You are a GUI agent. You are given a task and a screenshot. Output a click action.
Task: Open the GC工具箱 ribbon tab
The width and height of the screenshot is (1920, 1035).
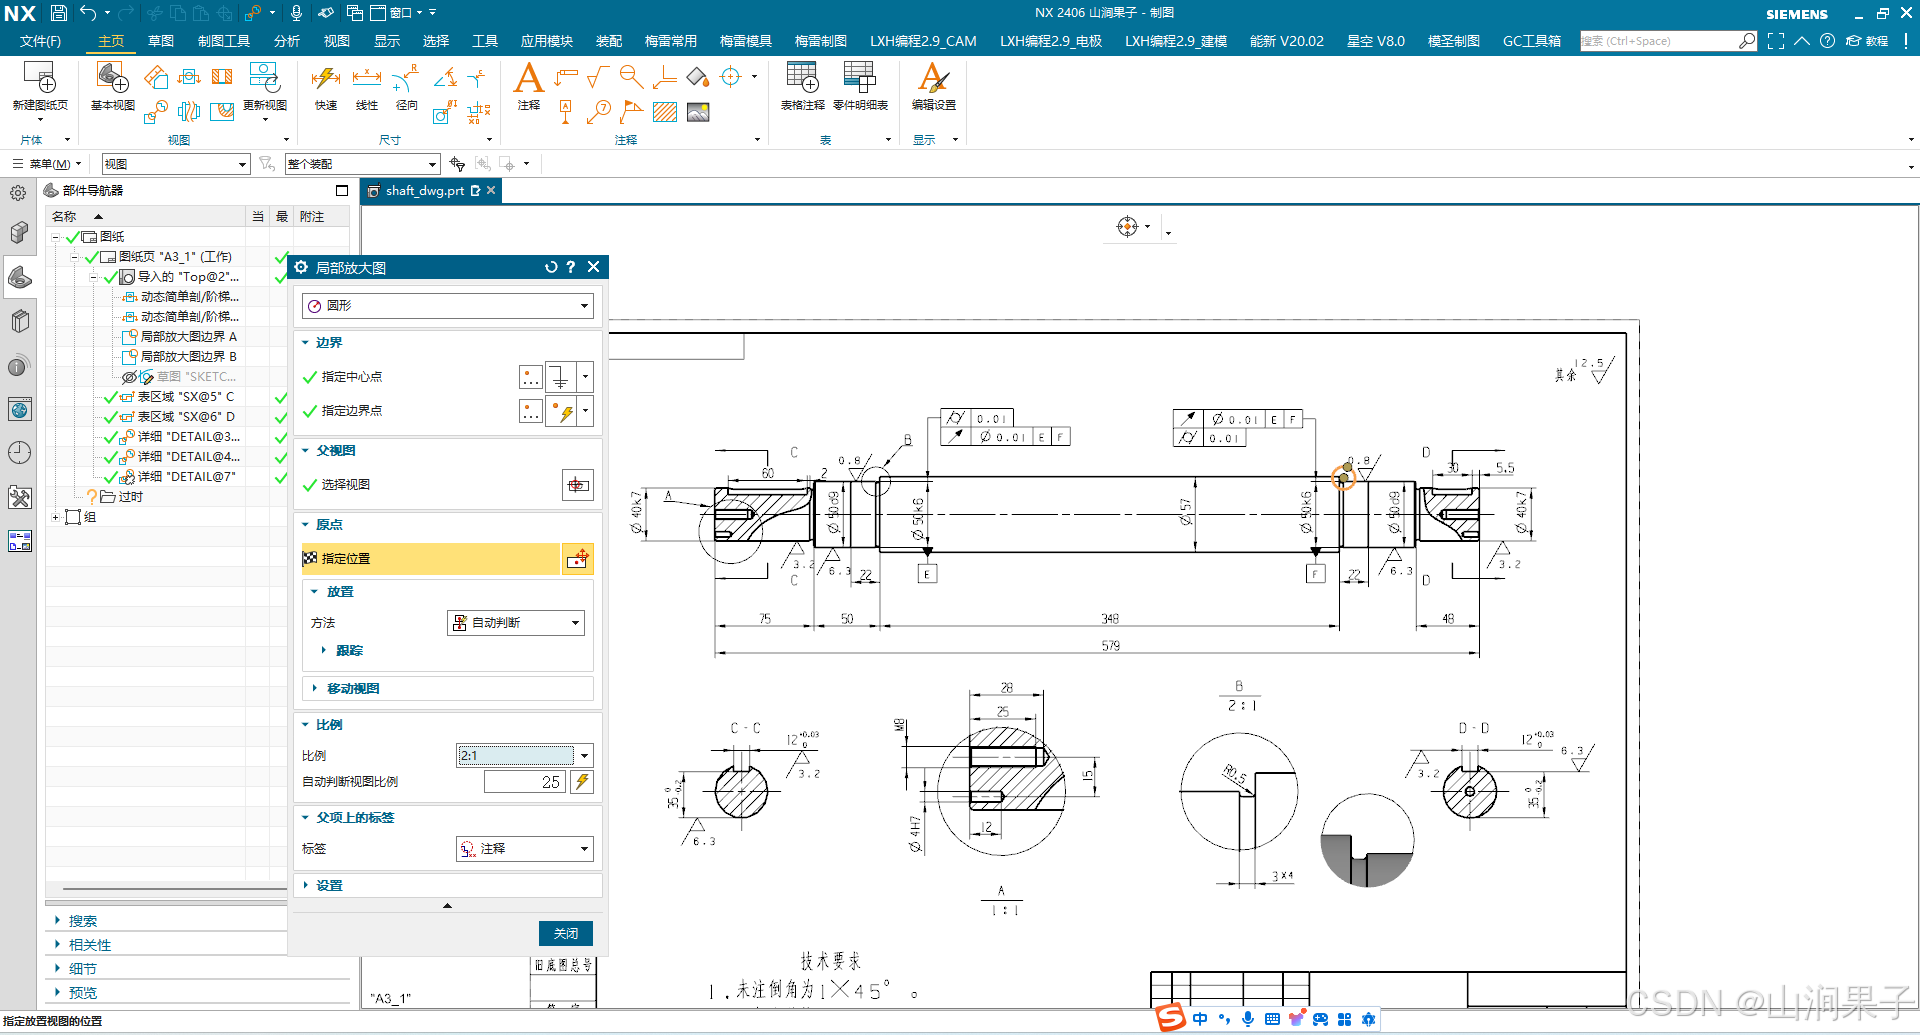[x=1531, y=41]
